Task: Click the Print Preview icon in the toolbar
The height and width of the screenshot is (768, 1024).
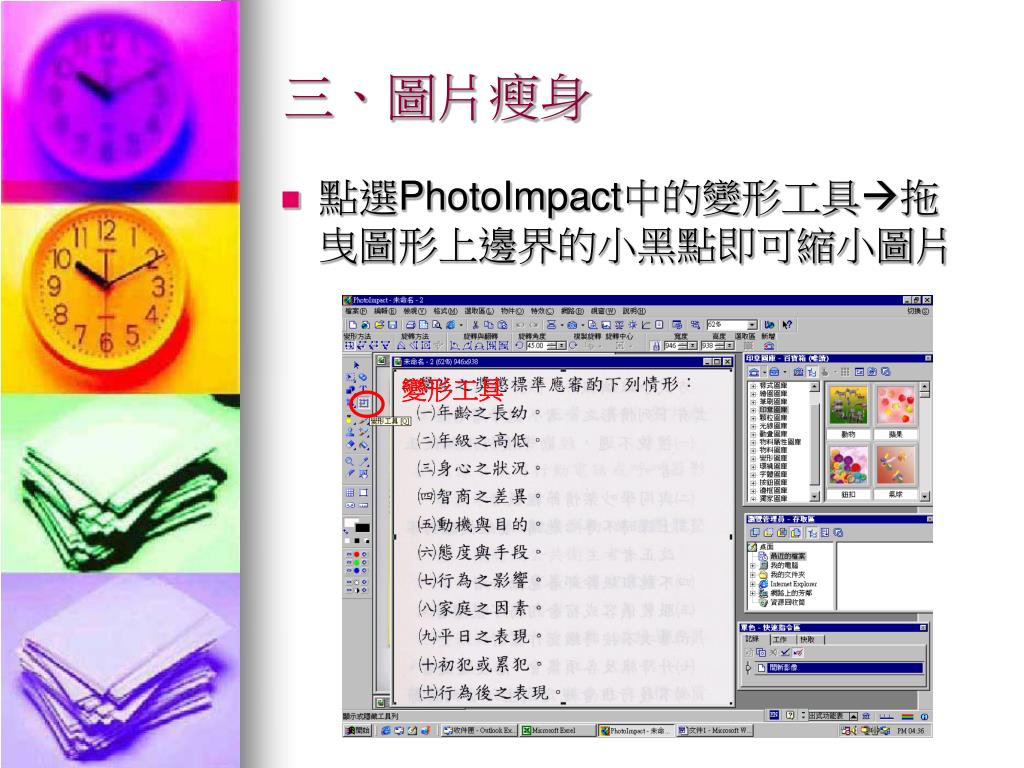Action: [437, 325]
